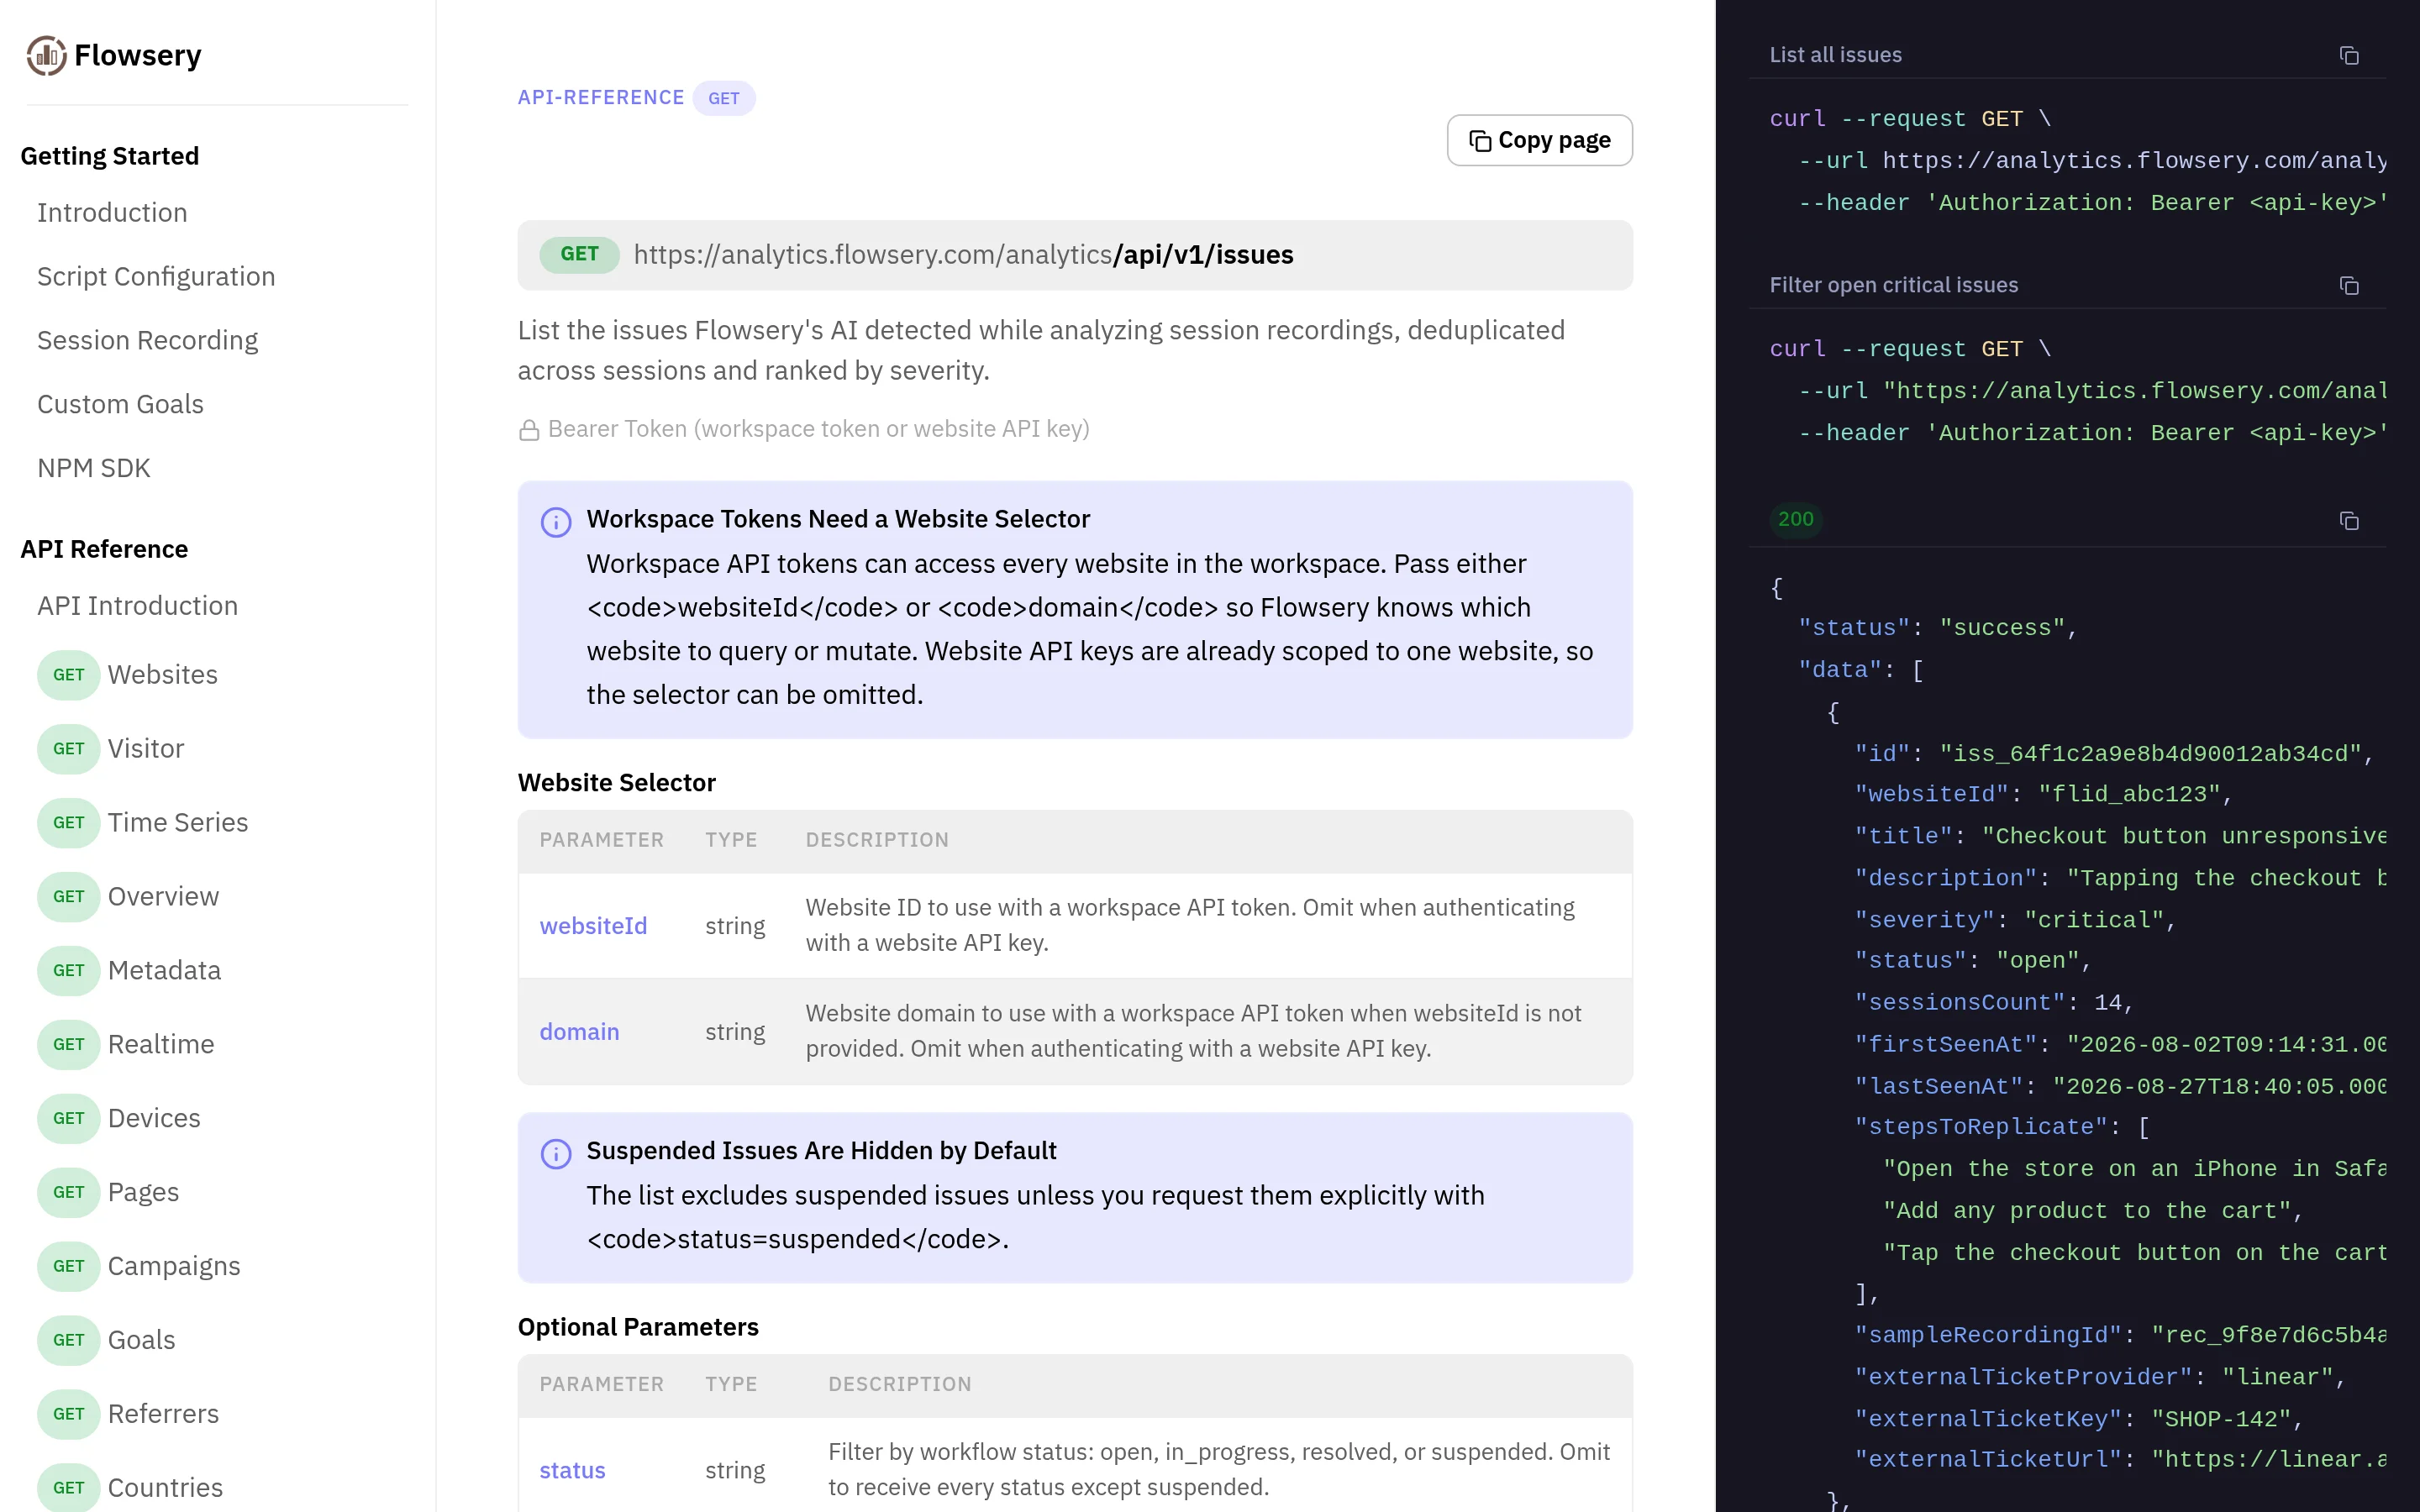The width and height of the screenshot is (2420, 1512).
Task: Open the Introduction page
Action: point(112,212)
